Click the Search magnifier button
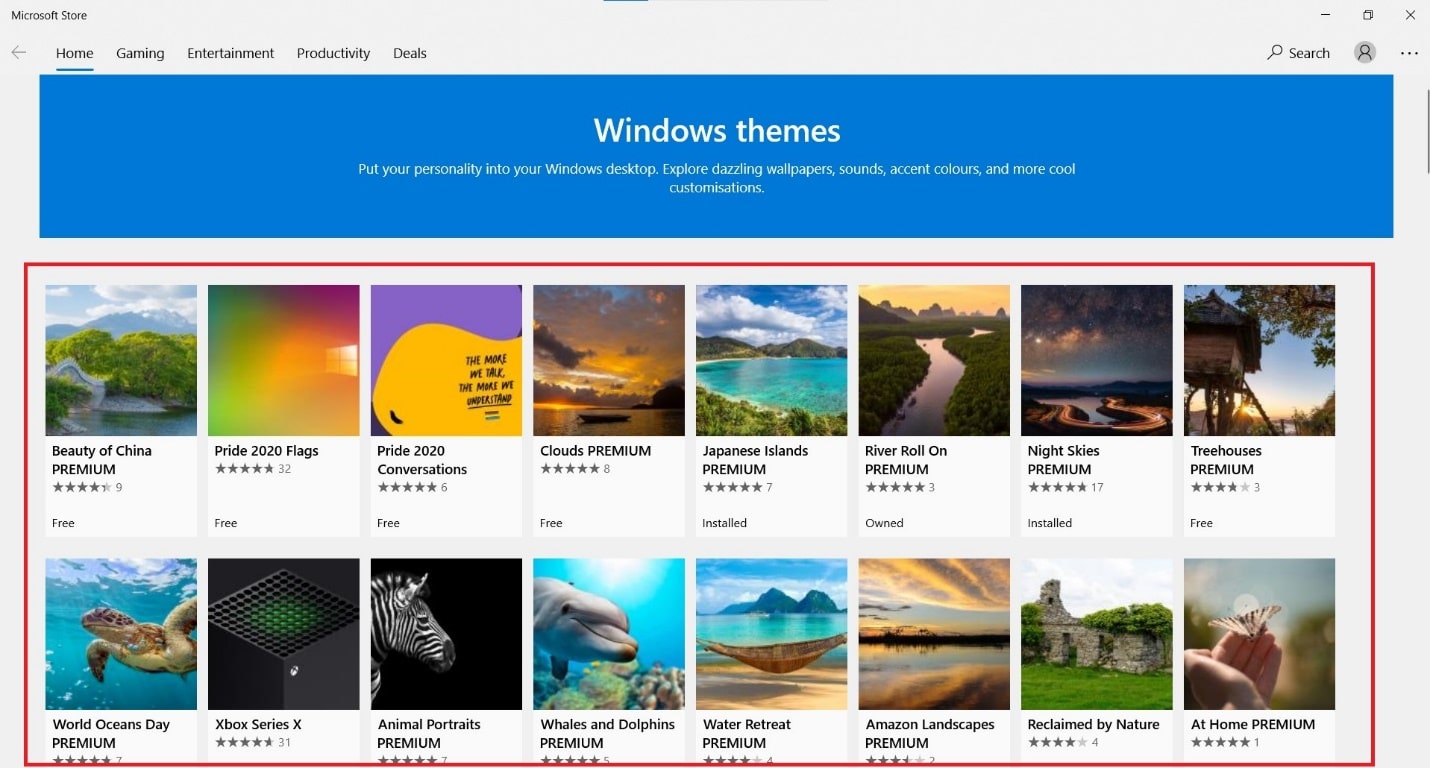This screenshot has width=1430, height=768. tap(1298, 53)
